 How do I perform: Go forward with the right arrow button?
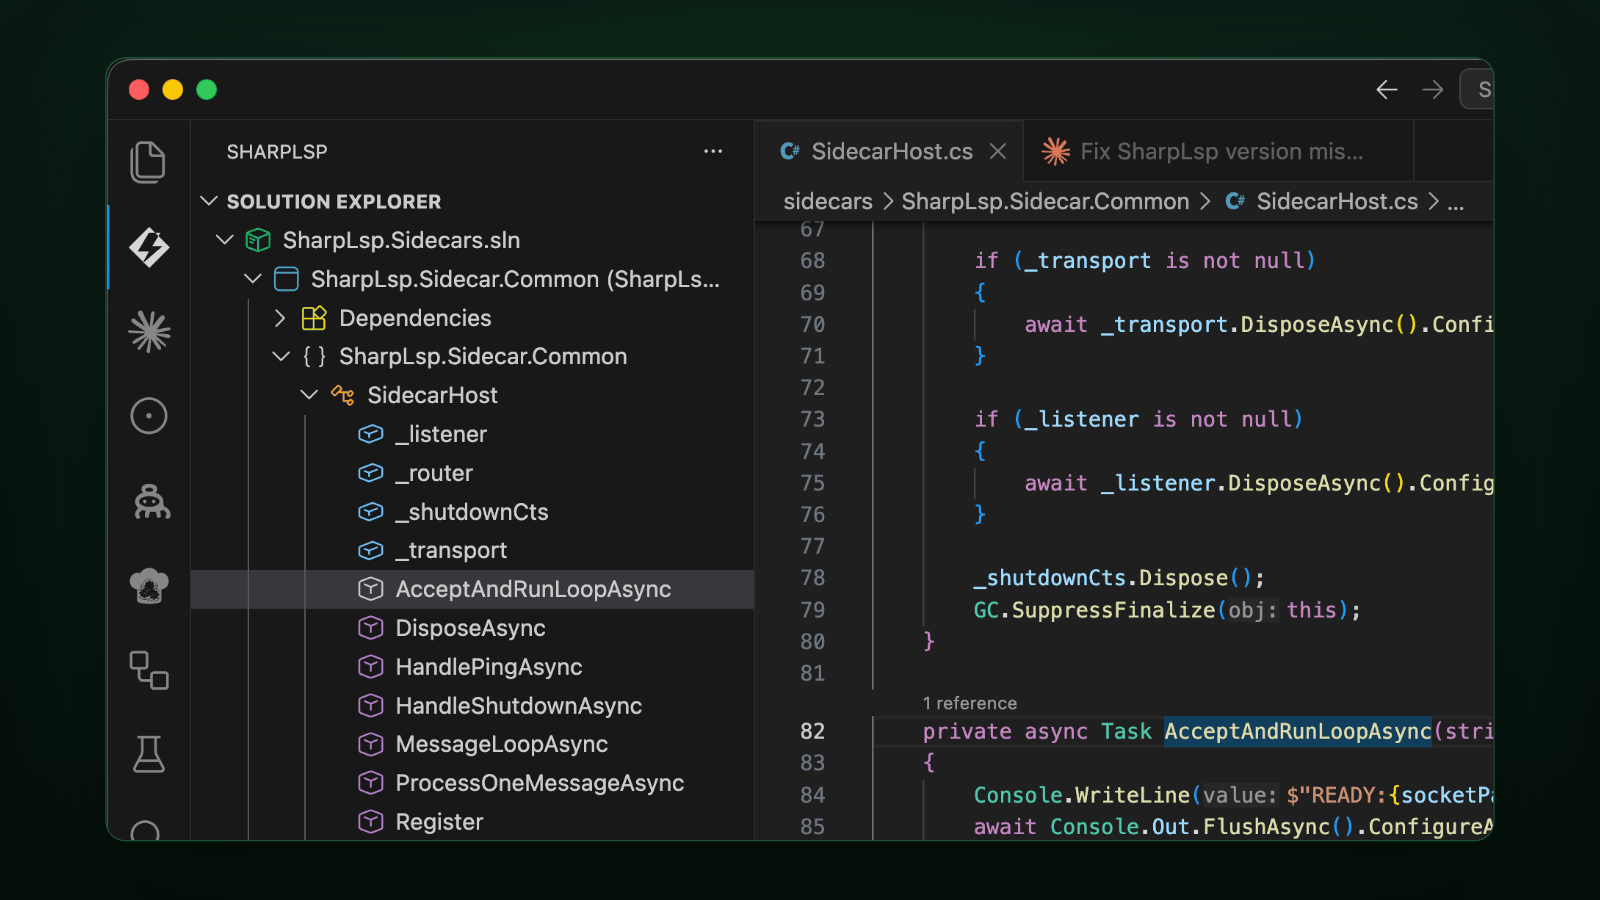click(x=1433, y=90)
